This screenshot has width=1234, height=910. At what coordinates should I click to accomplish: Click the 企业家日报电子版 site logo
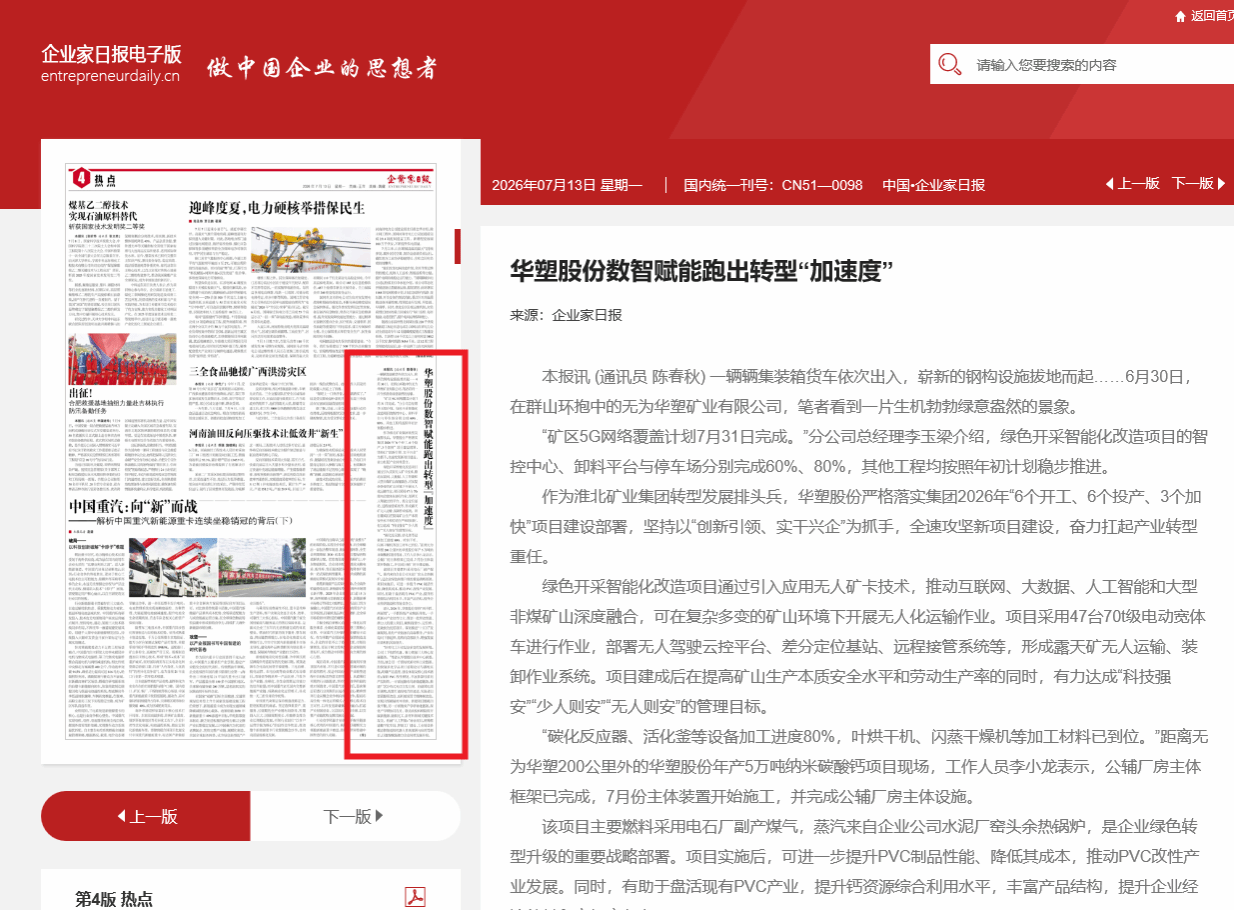click(111, 54)
